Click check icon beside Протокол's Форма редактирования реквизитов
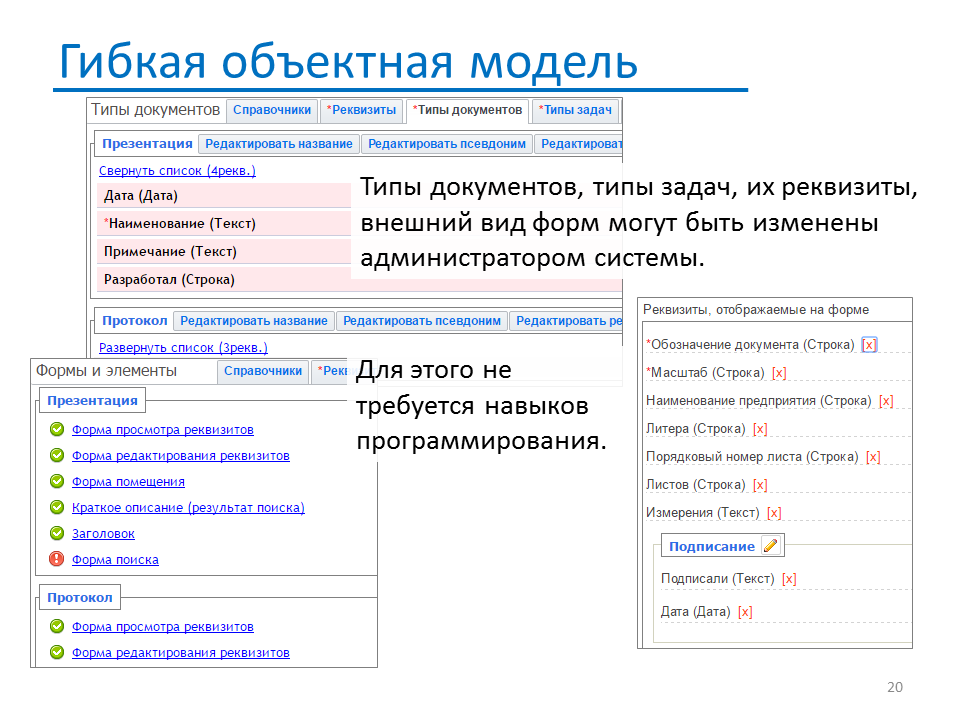 pos(57,652)
